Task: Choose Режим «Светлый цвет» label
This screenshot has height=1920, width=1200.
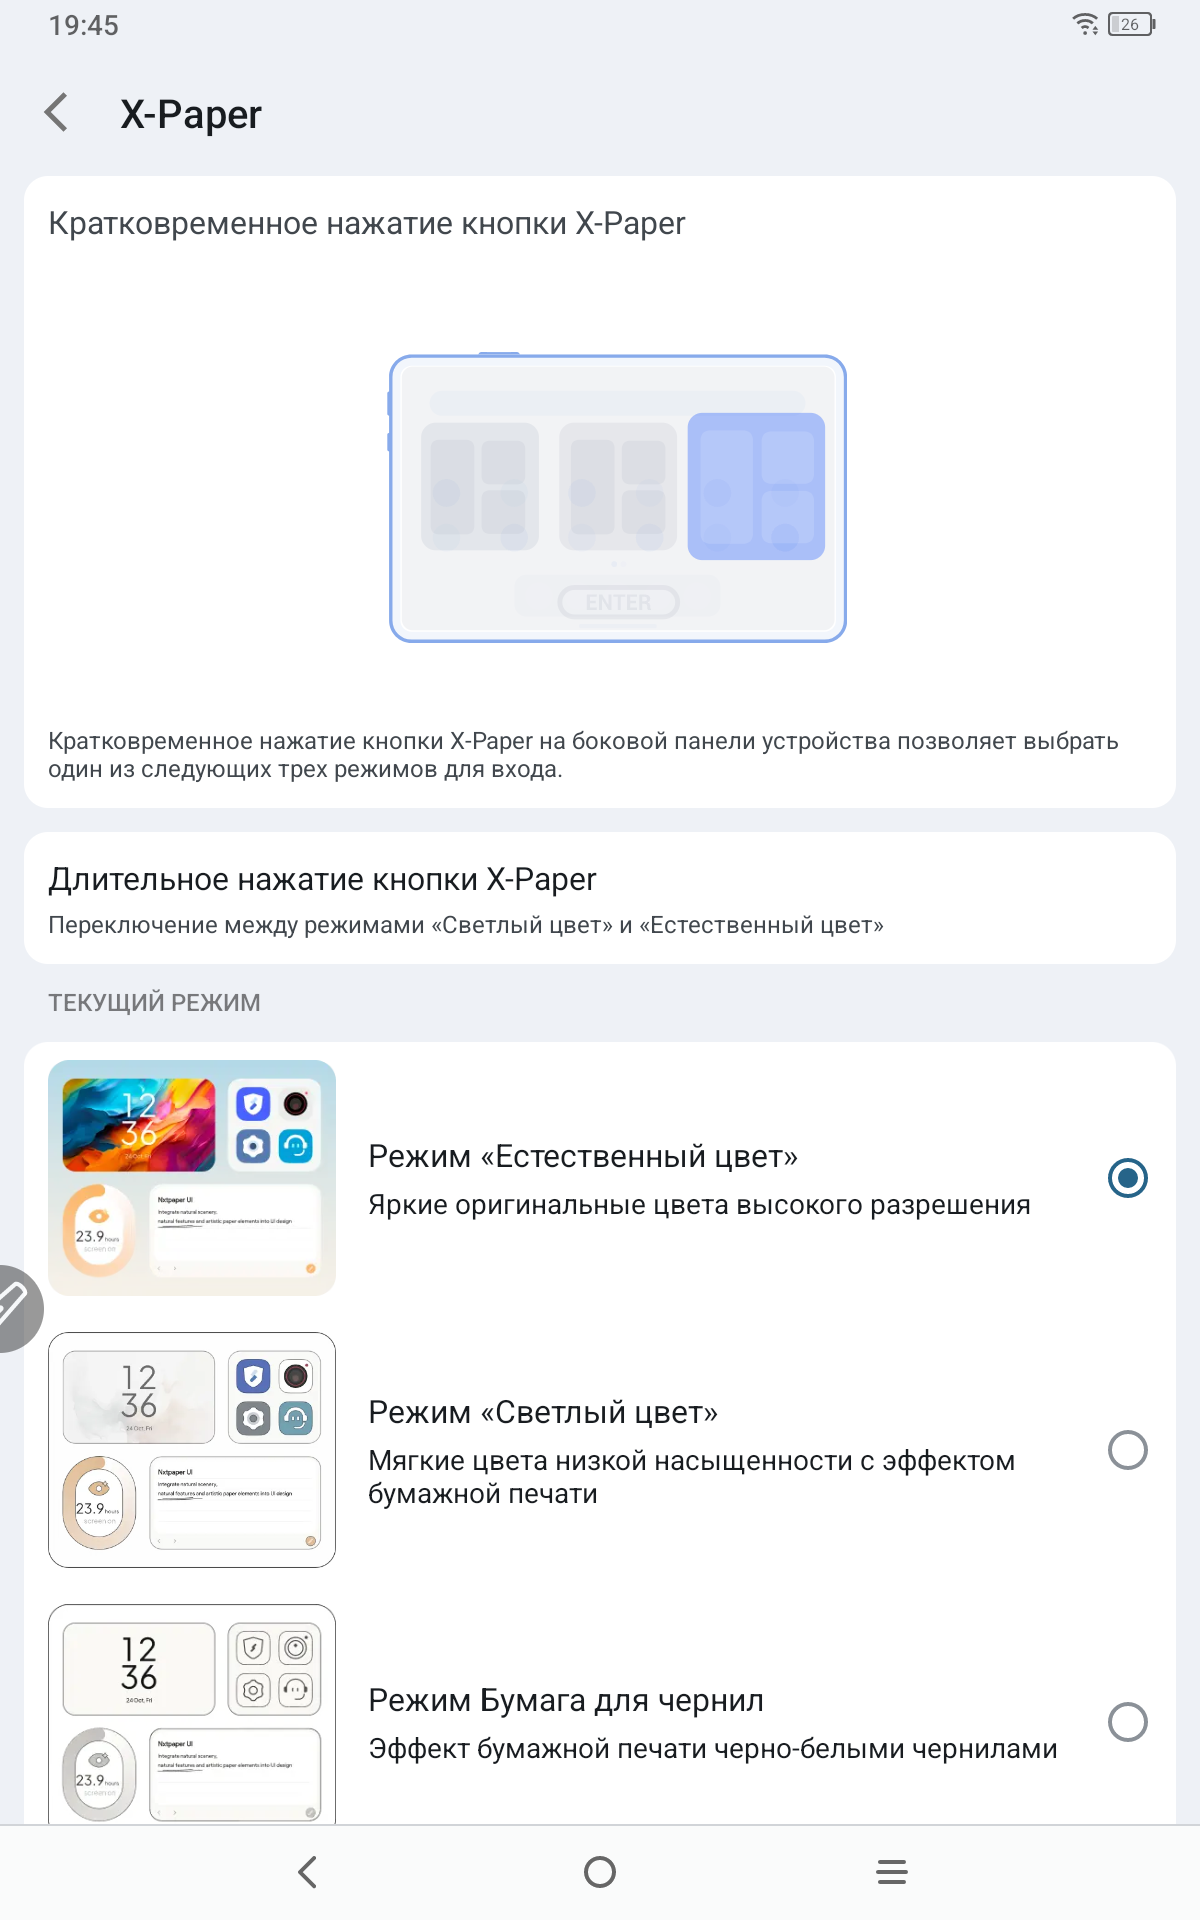Action: (x=543, y=1412)
